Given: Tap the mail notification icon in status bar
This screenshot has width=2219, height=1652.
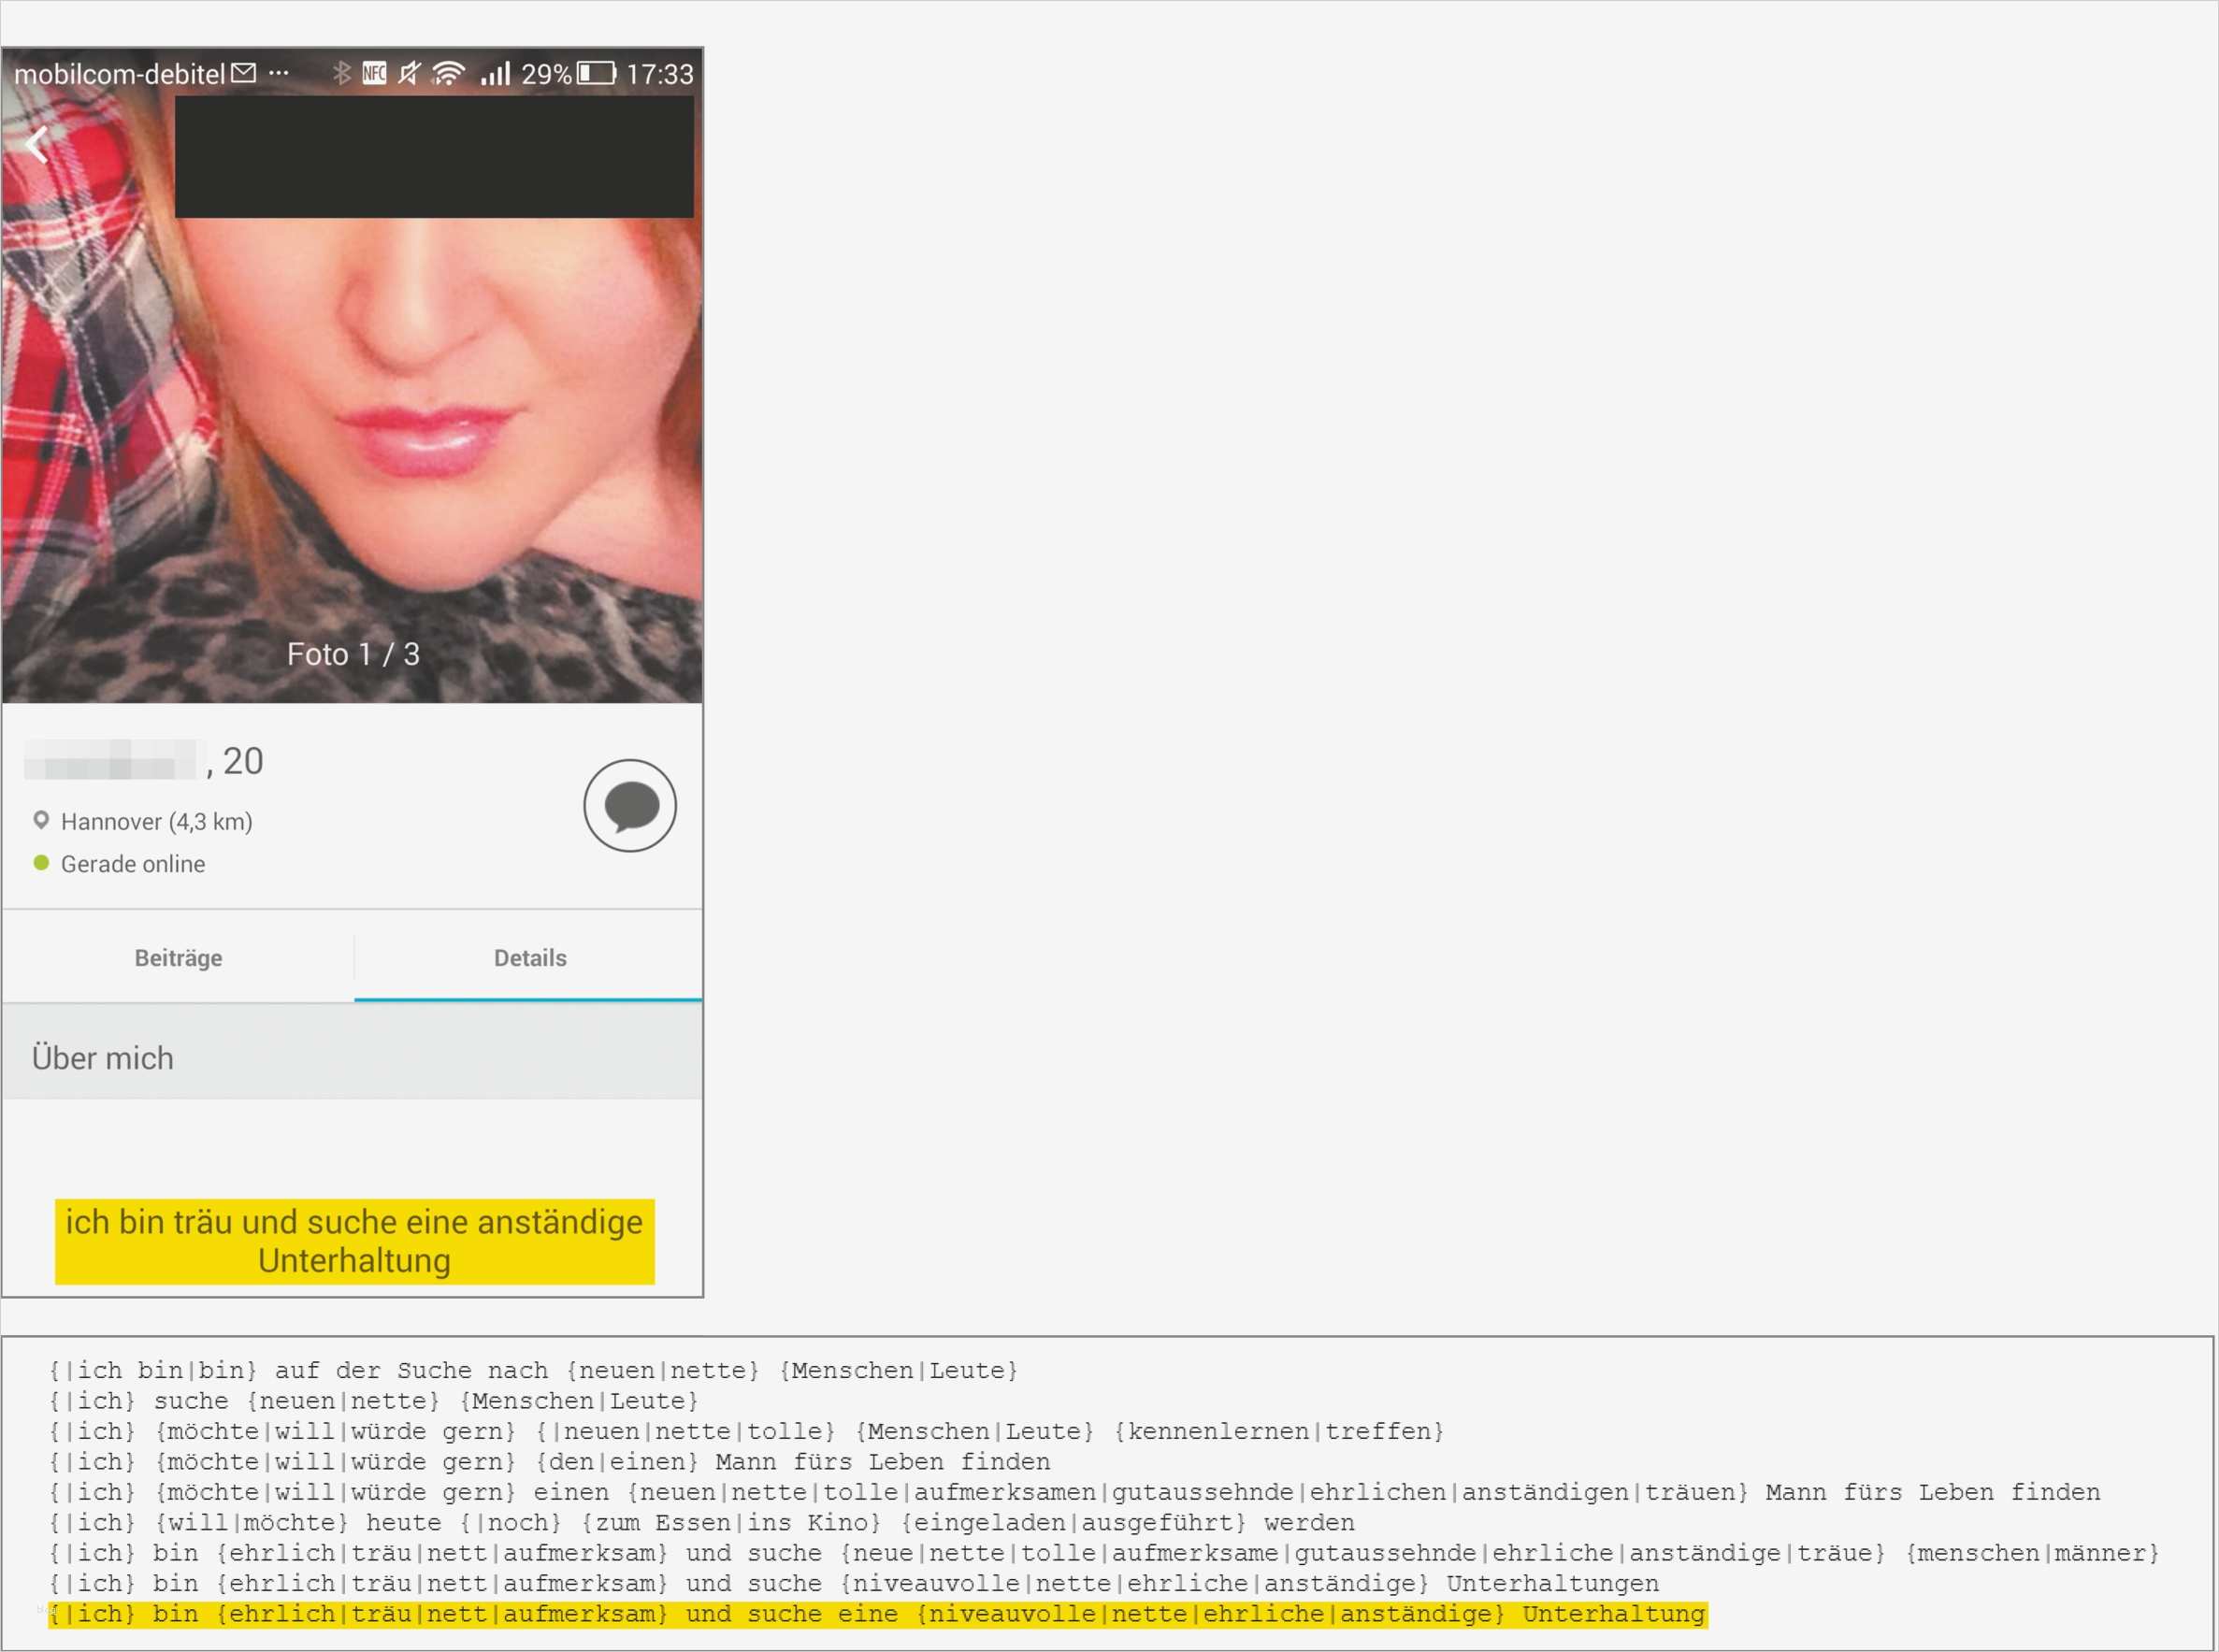Looking at the screenshot, I should [x=243, y=73].
